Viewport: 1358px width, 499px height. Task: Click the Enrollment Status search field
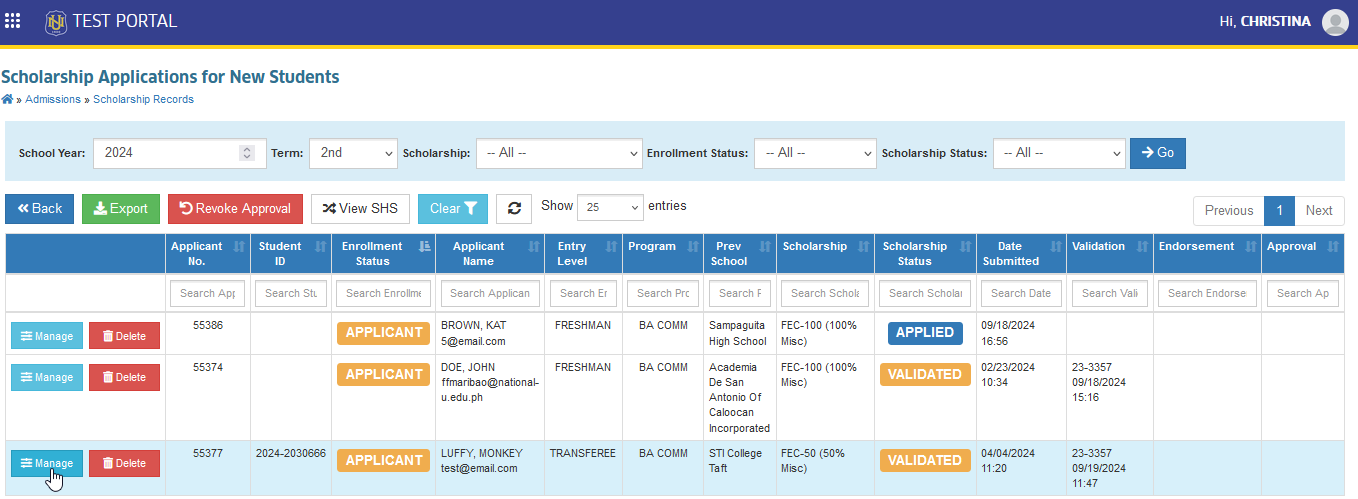[x=384, y=293]
